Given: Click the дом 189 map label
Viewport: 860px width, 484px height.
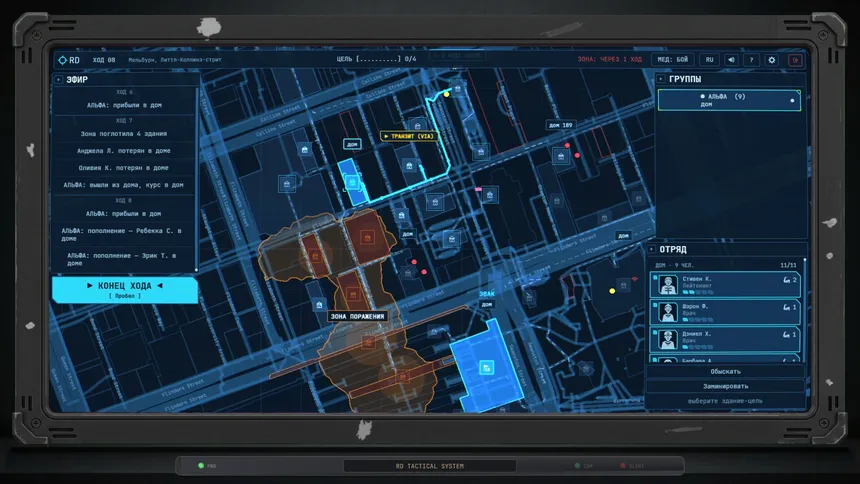Looking at the screenshot, I should click(x=561, y=125).
